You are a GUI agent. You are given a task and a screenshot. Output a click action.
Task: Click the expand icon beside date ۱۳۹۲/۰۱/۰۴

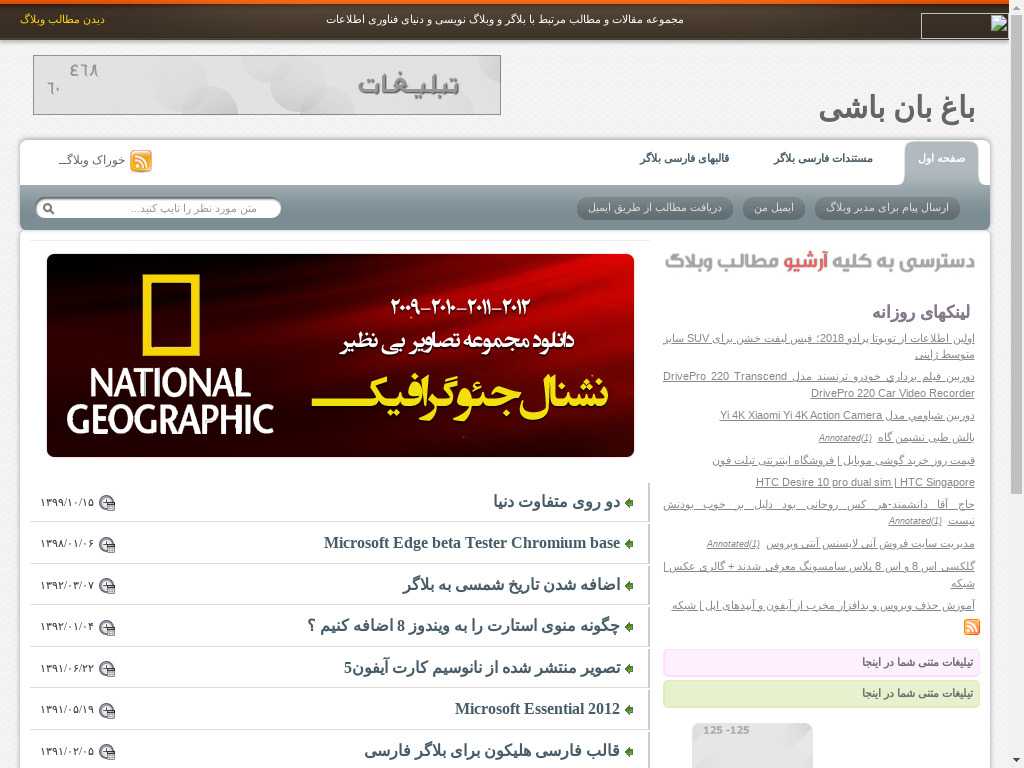[x=107, y=628]
